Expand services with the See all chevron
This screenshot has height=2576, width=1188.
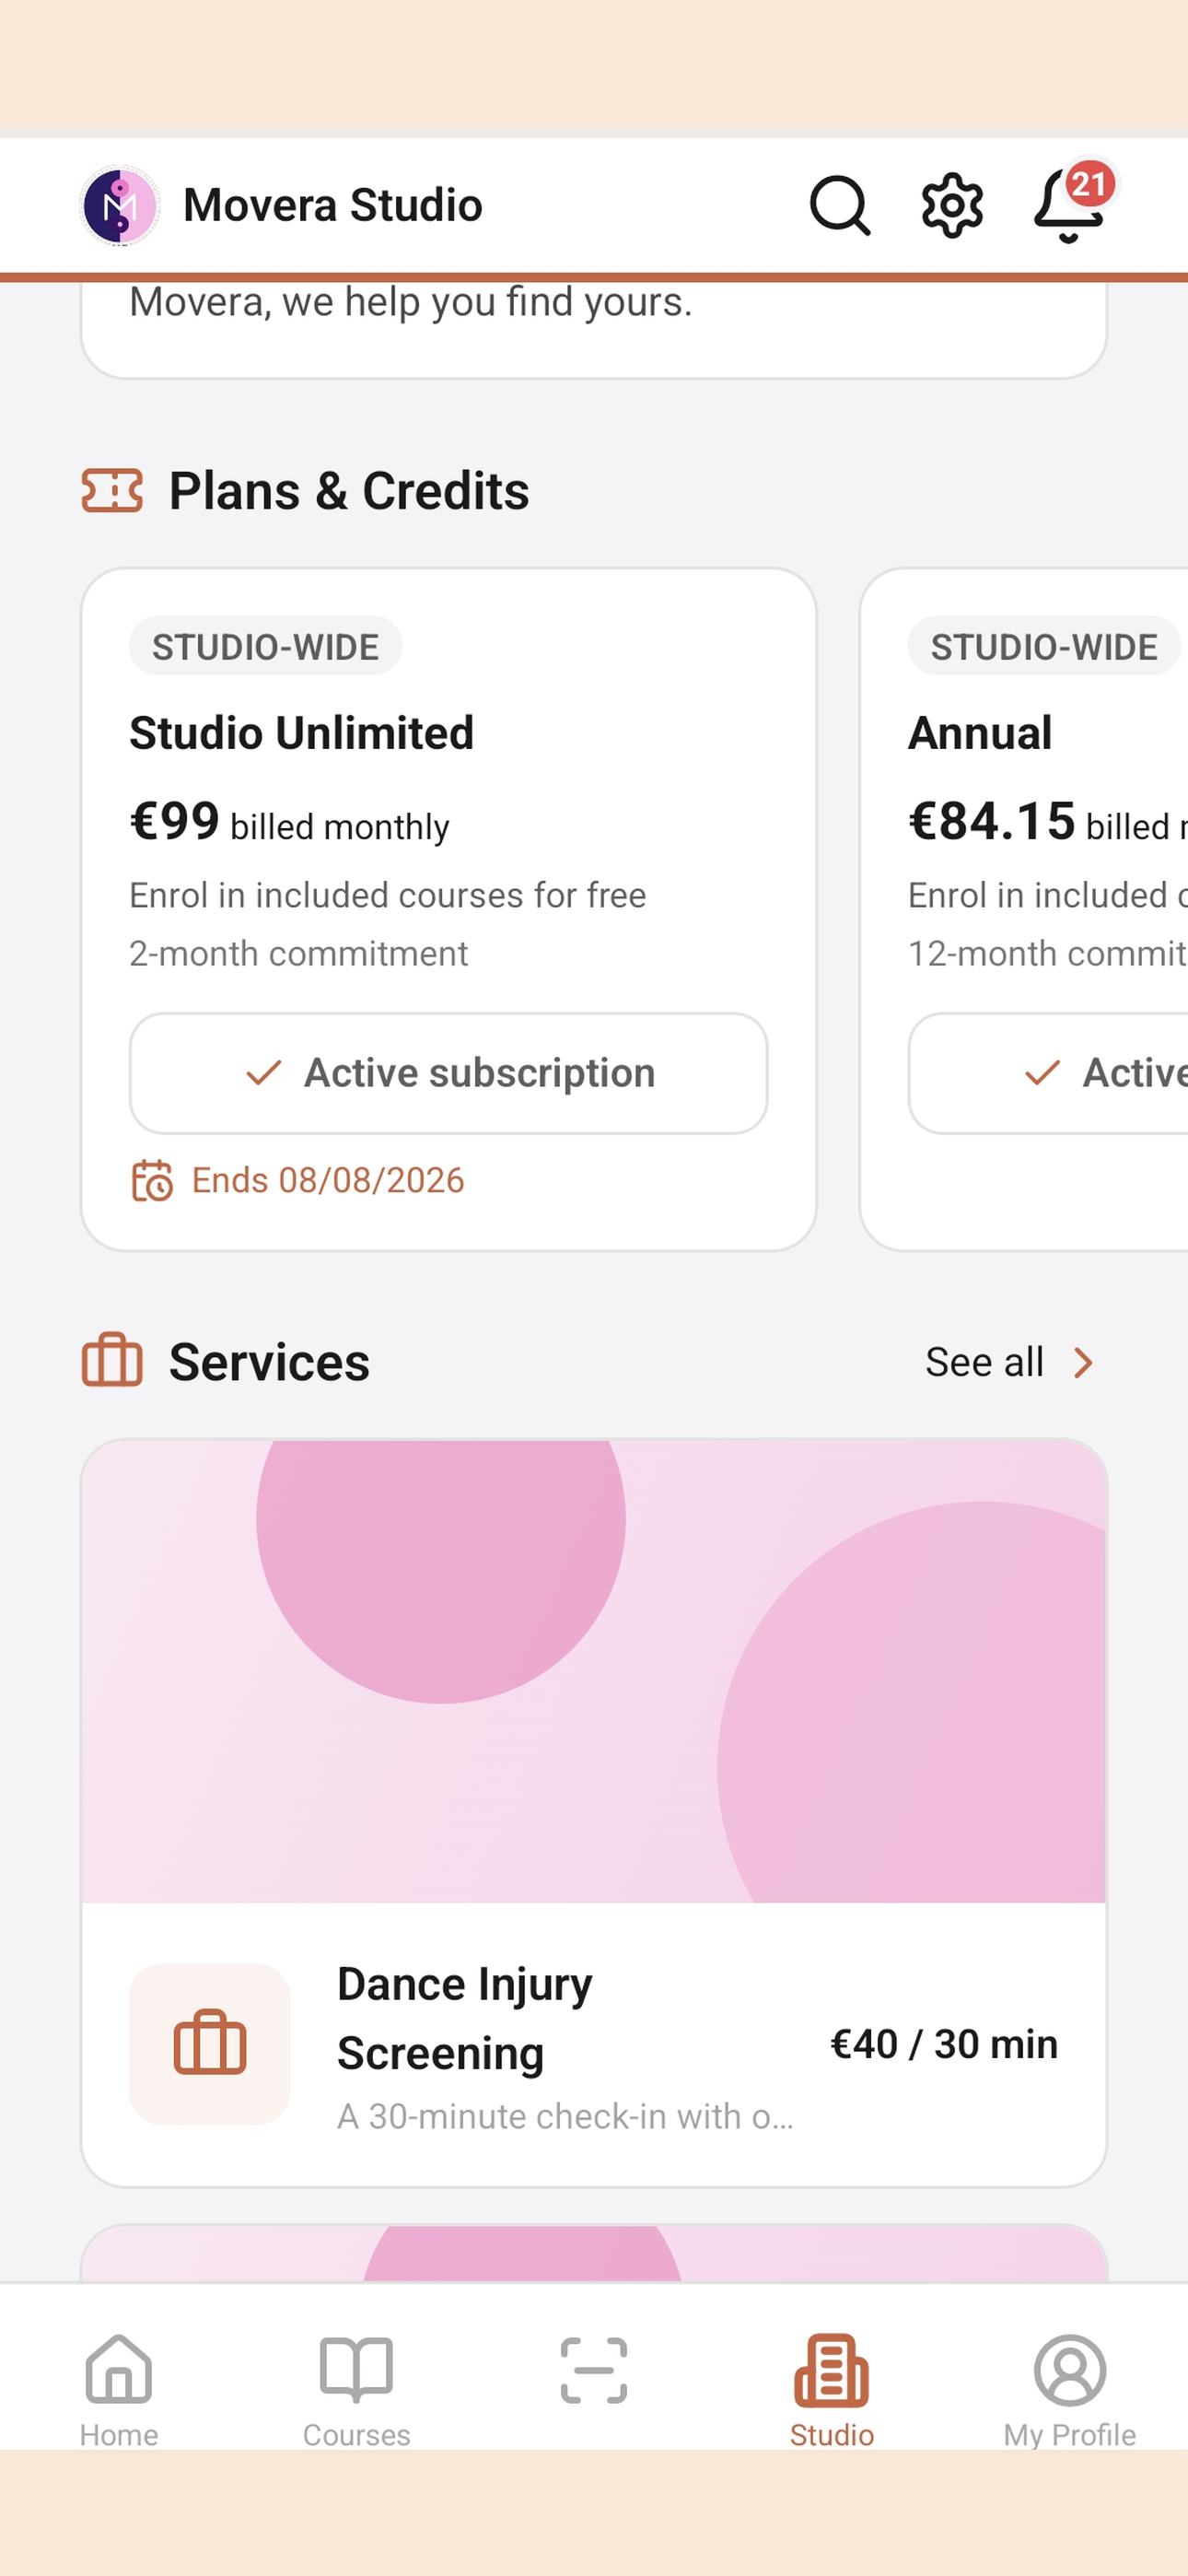[1083, 1362]
